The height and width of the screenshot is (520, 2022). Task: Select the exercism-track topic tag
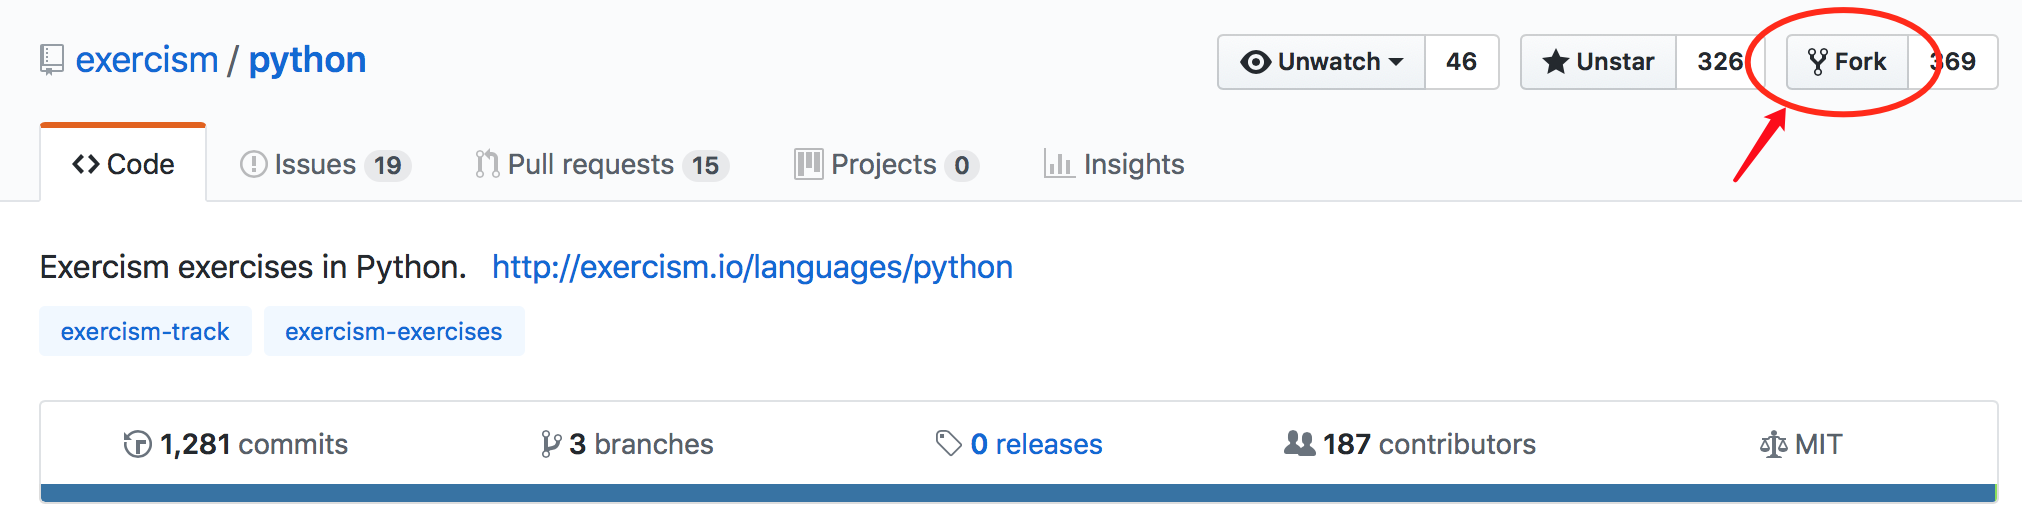pos(145,331)
